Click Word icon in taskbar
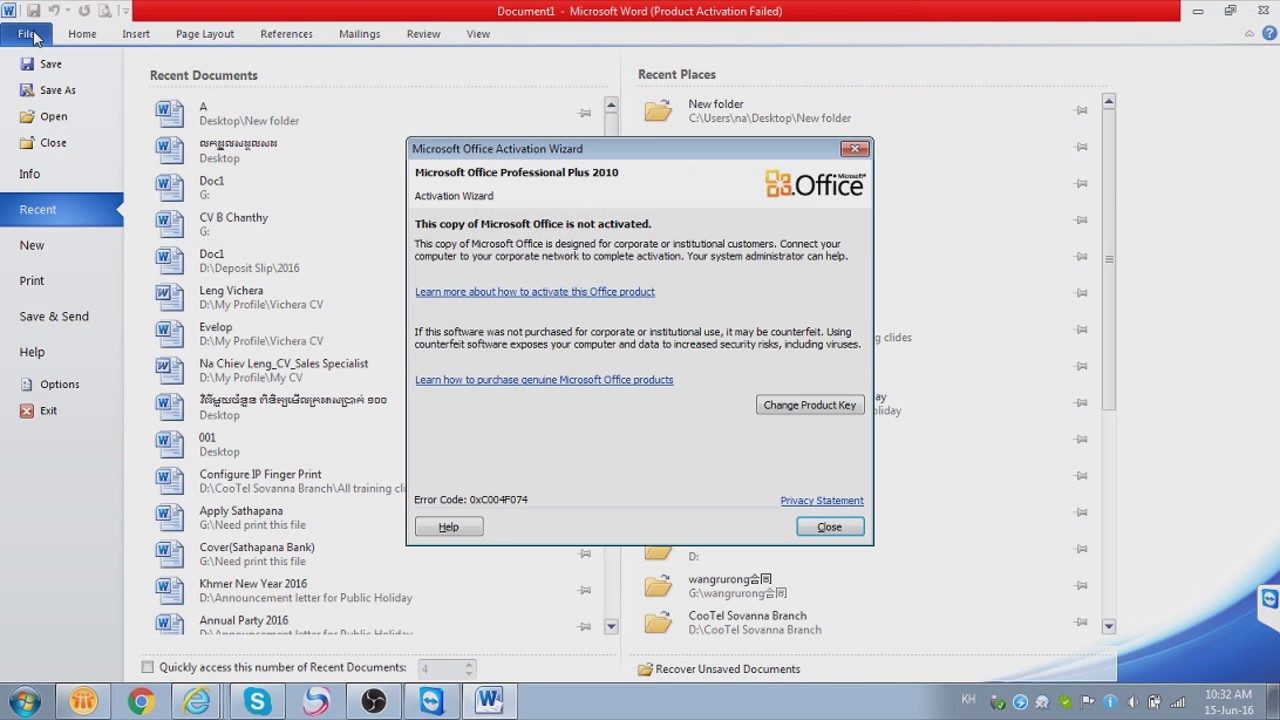 [x=489, y=702]
